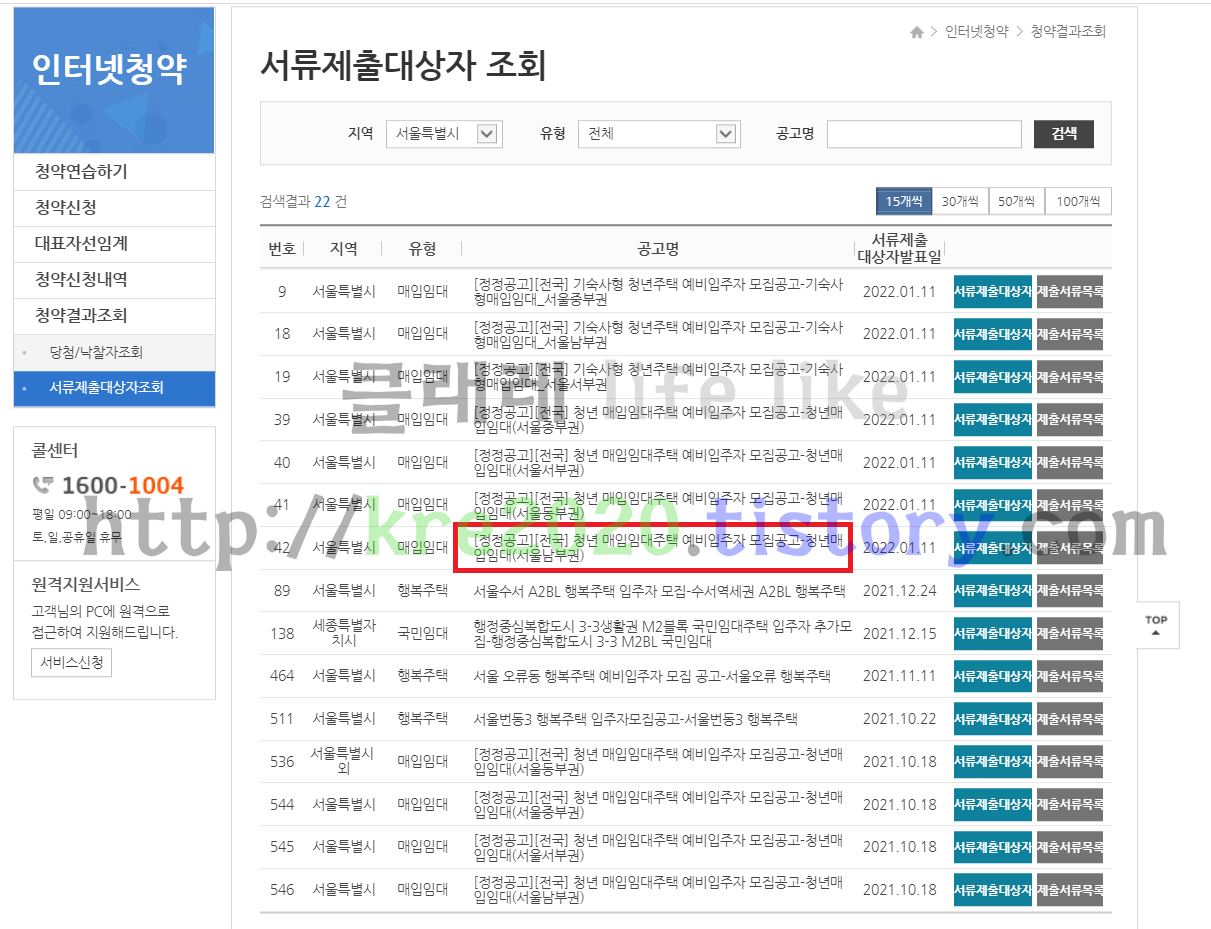Select 30개씩 per page
Viewport: 1211px width, 929px height.
[x=960, y=202]
